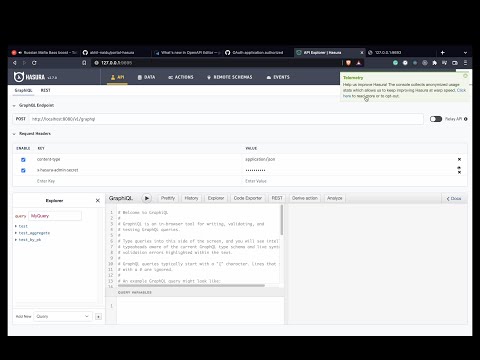Click the browser forward arrow

point(24,63)
